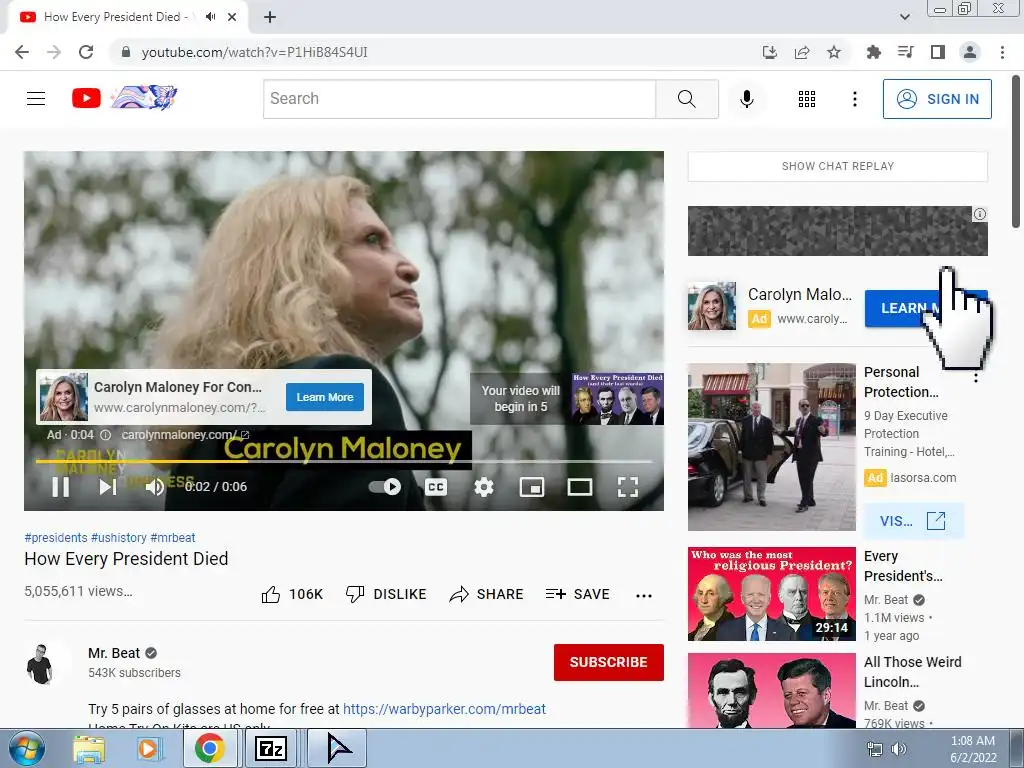Subscribe to Mr. Beat

(x=609, y=662)
